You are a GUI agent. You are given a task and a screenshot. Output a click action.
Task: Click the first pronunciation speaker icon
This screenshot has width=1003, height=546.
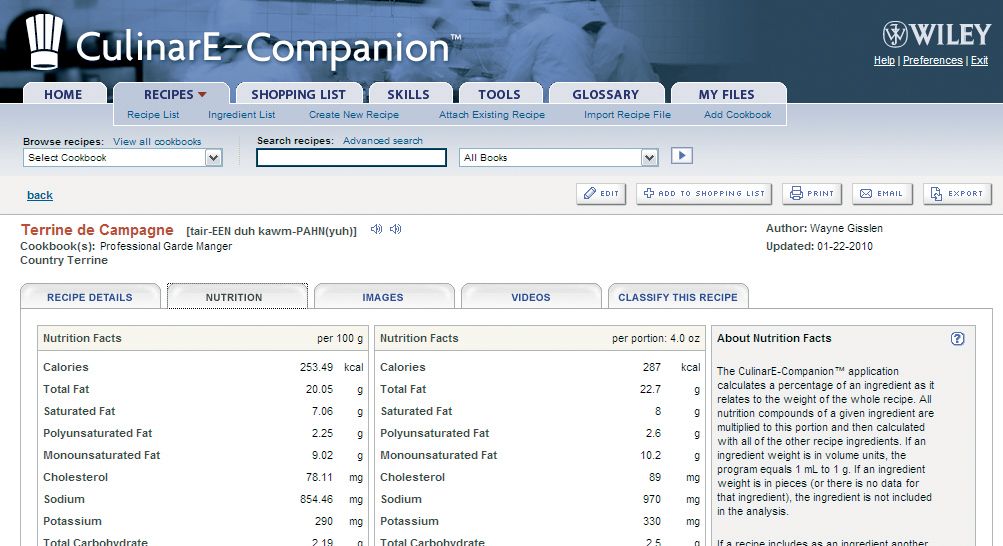376,230
